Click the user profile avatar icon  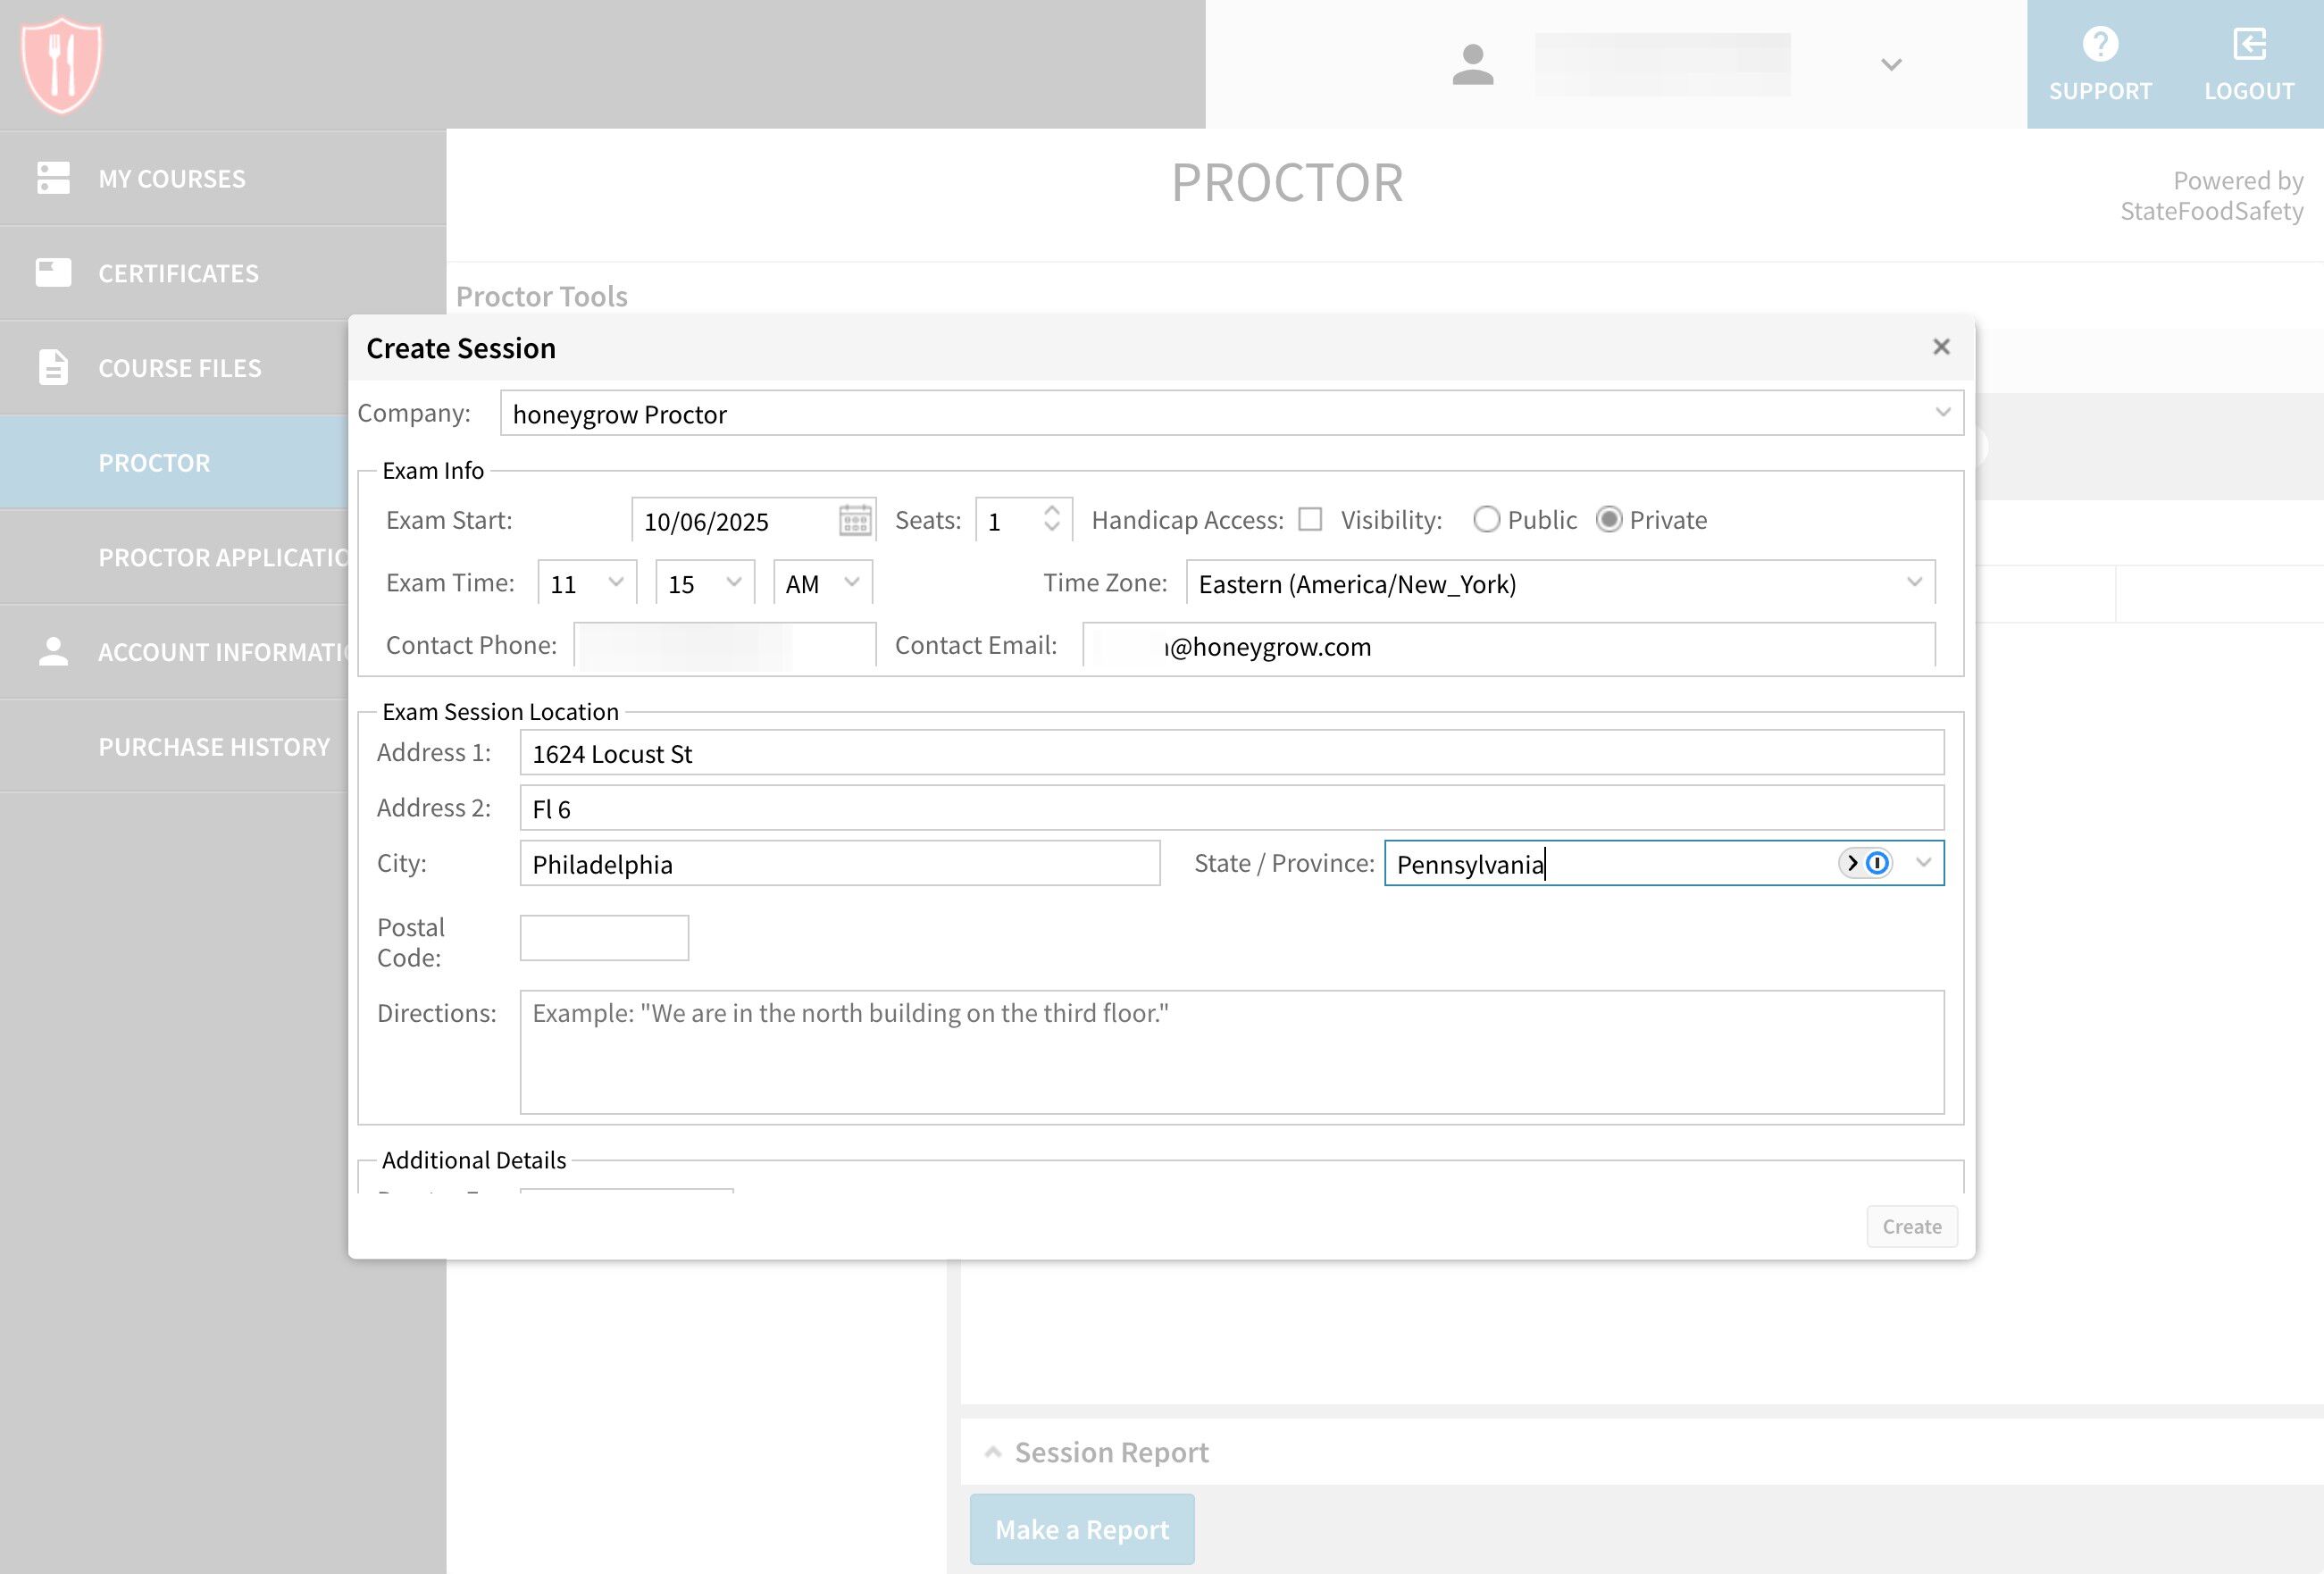pyautogui.click(x=1472, y=65)
